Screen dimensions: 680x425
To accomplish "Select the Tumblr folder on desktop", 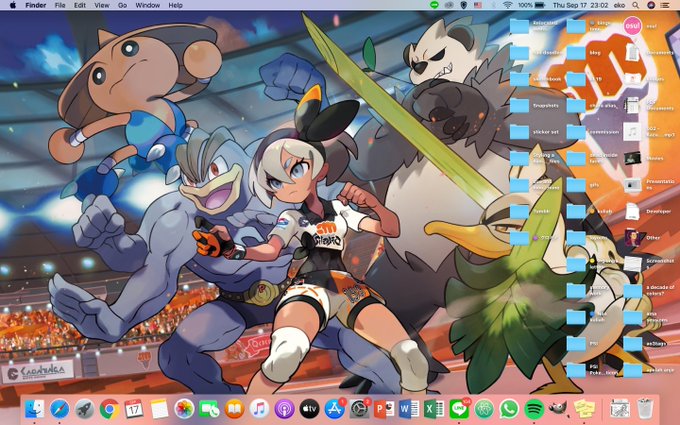I will [x=519, y=211].
